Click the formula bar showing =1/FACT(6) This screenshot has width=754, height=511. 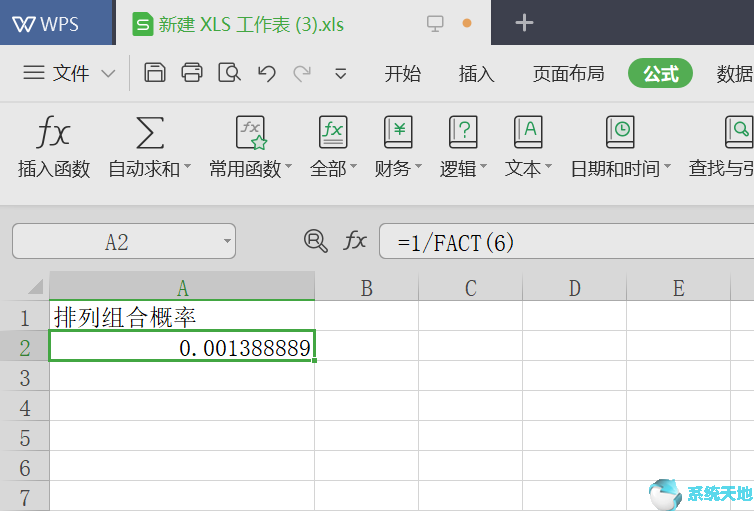click(566, 241)
